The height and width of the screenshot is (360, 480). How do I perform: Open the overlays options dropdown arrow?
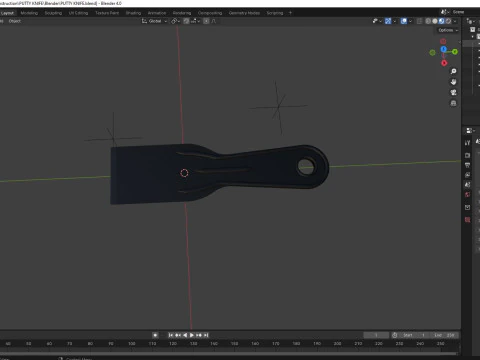point(411,21)
